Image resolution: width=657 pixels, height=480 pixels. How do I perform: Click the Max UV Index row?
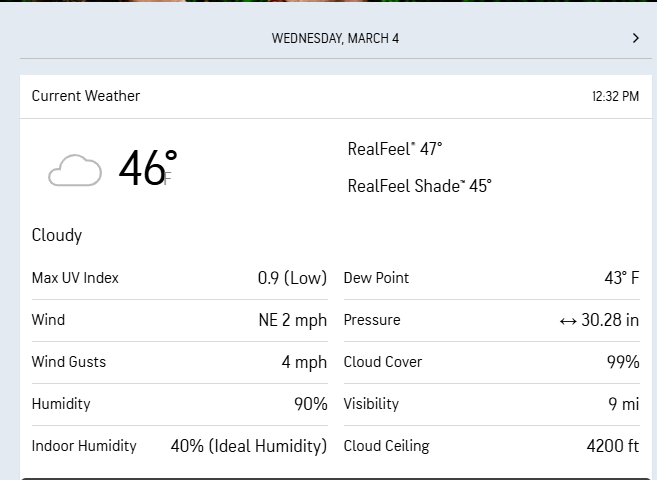[179, 278]
